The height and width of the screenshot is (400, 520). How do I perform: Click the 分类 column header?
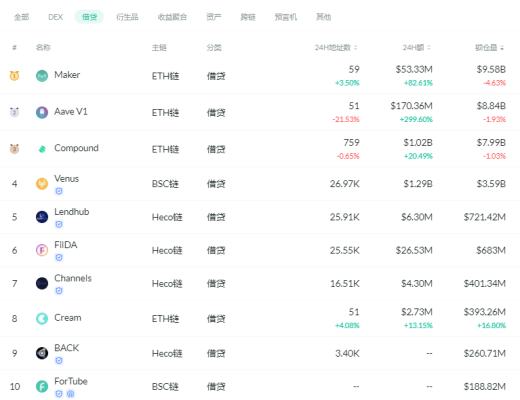(x=214, y=48)
